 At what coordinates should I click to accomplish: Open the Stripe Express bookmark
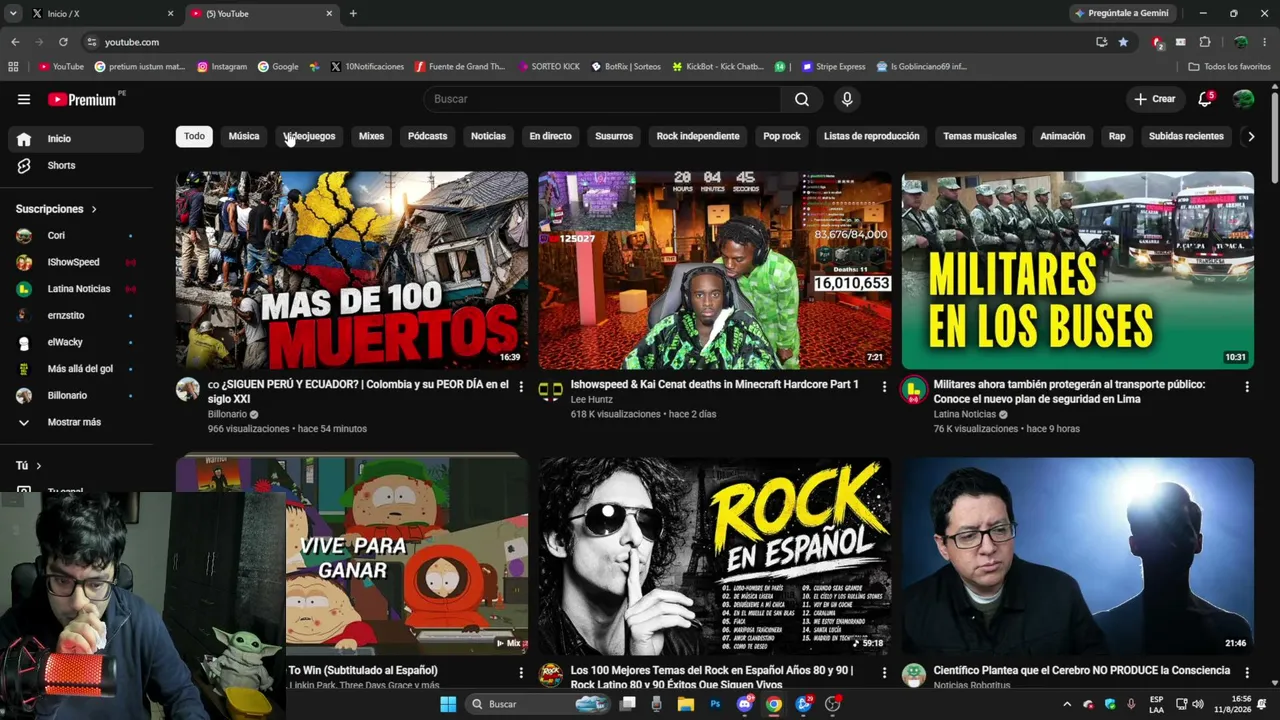click(833, 67)
